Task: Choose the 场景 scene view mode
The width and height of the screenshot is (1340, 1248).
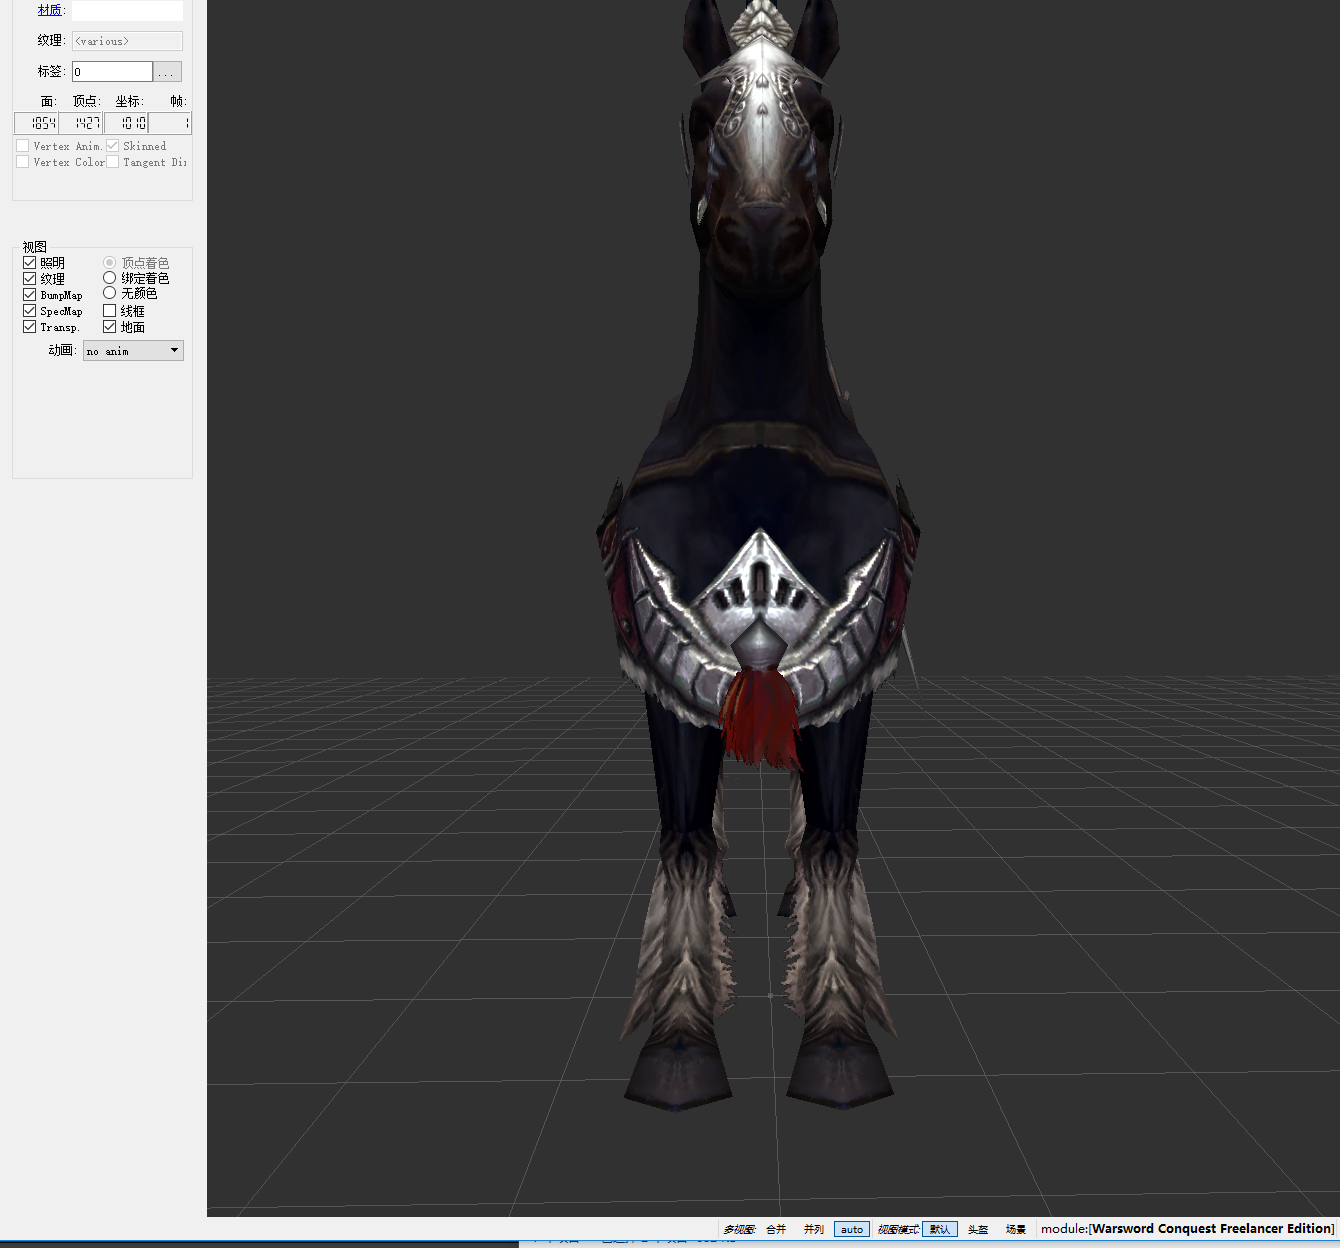Action: tap(1016, 1229)
